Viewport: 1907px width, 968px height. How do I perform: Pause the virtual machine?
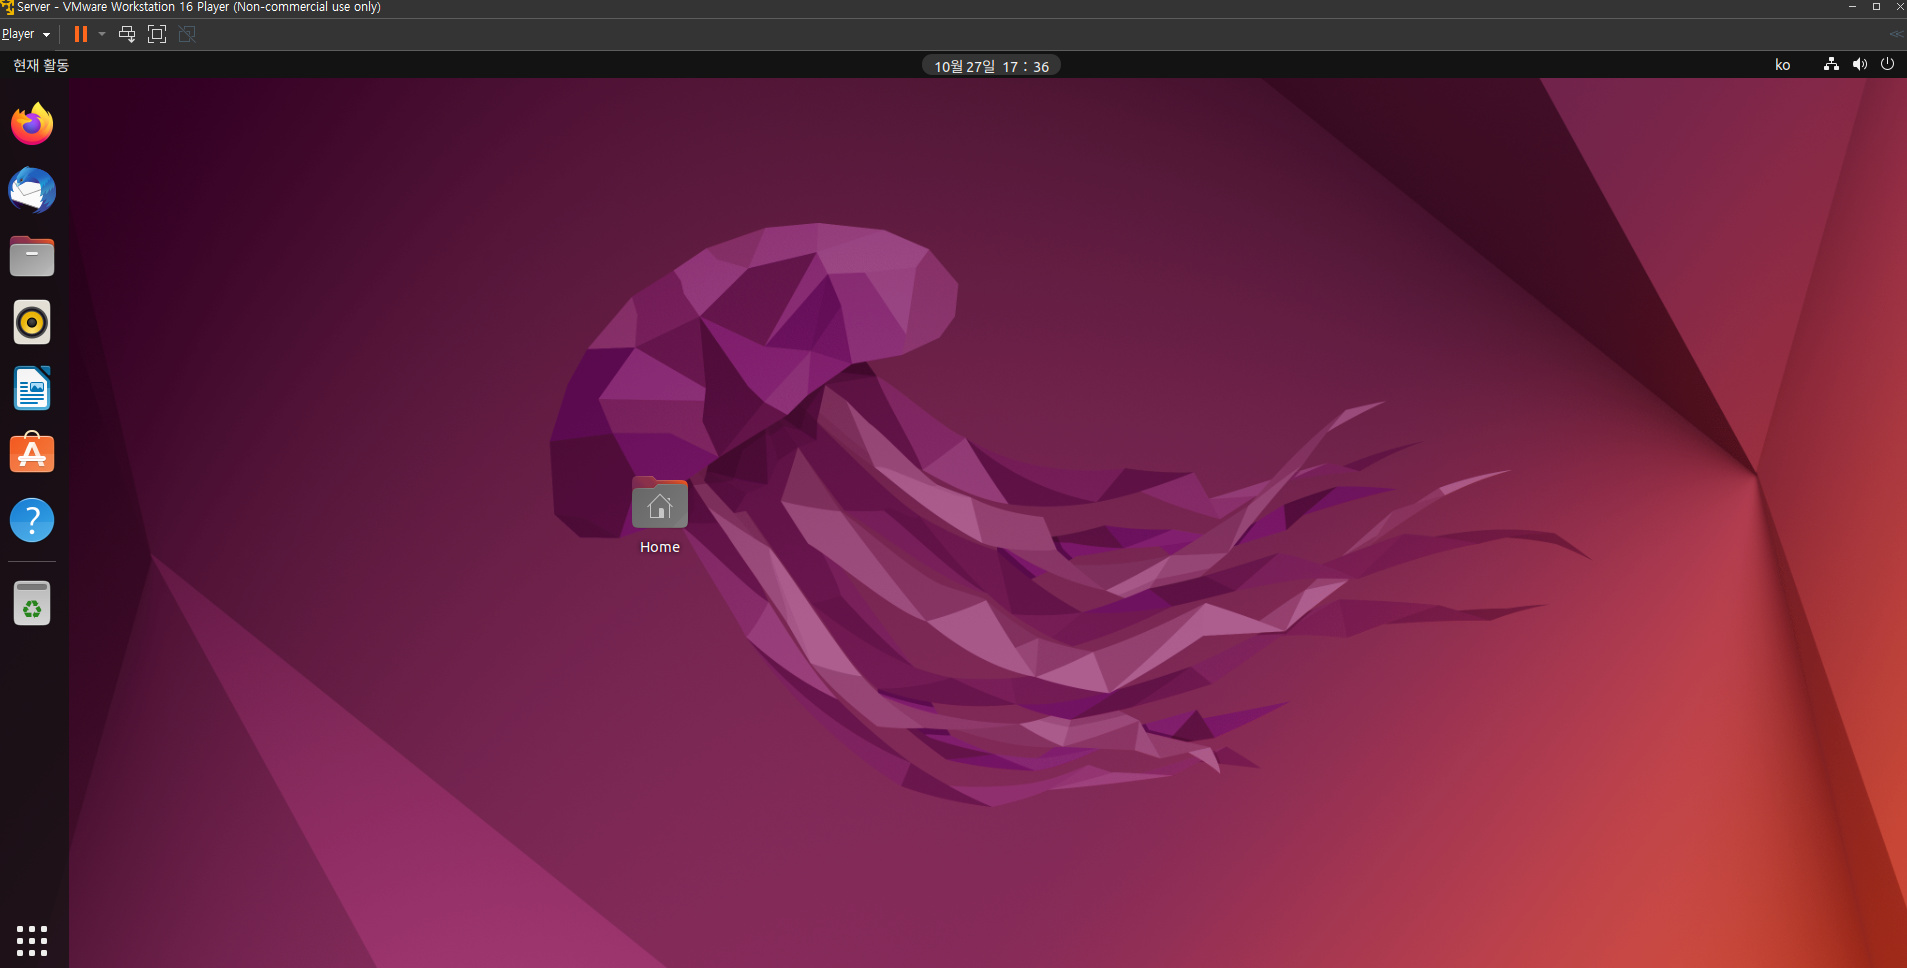click(81, 34)
